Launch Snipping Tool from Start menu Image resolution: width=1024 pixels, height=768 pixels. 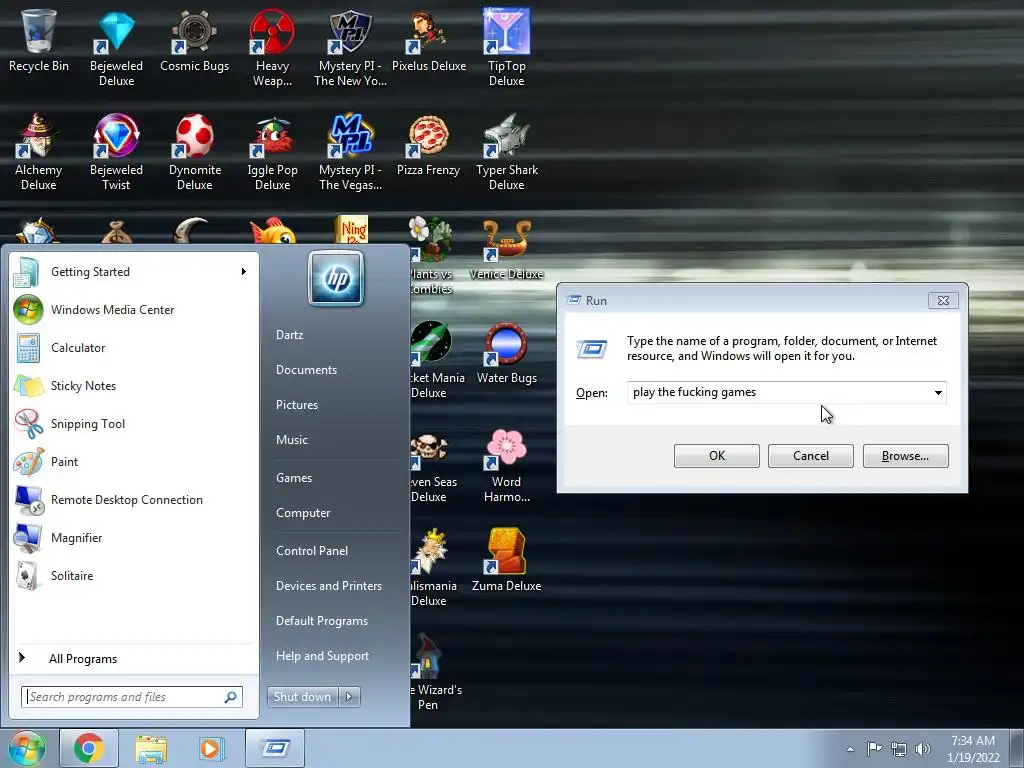pyautogui.click(x=134, y=423)
